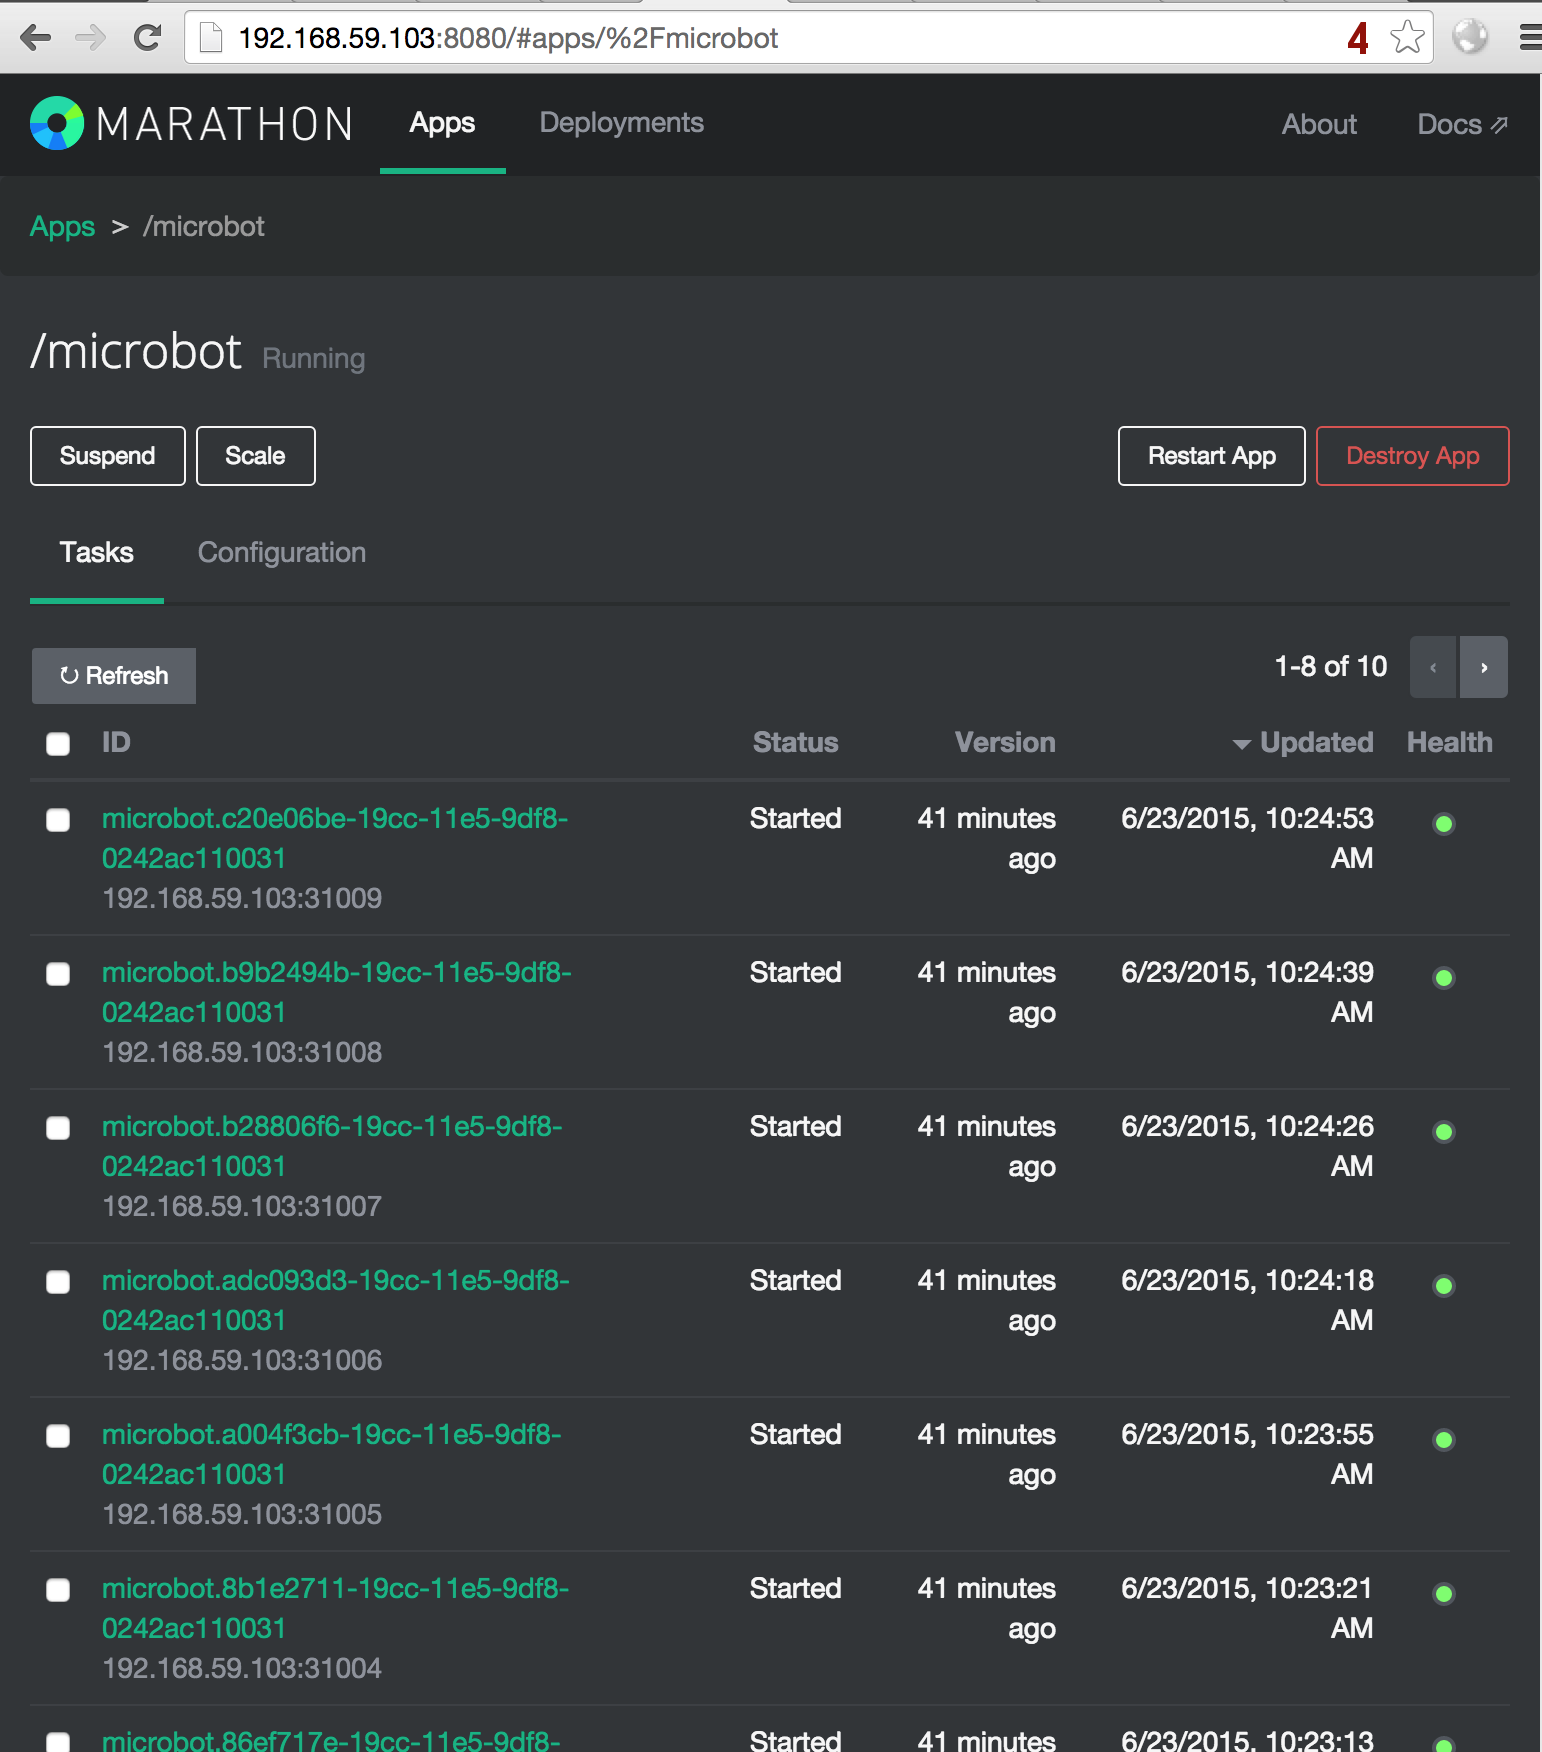The height and width of the screenshot is (1752, 1542).
Task: Click health dot for microbot.b9b2494b task
Action: 1443,978
